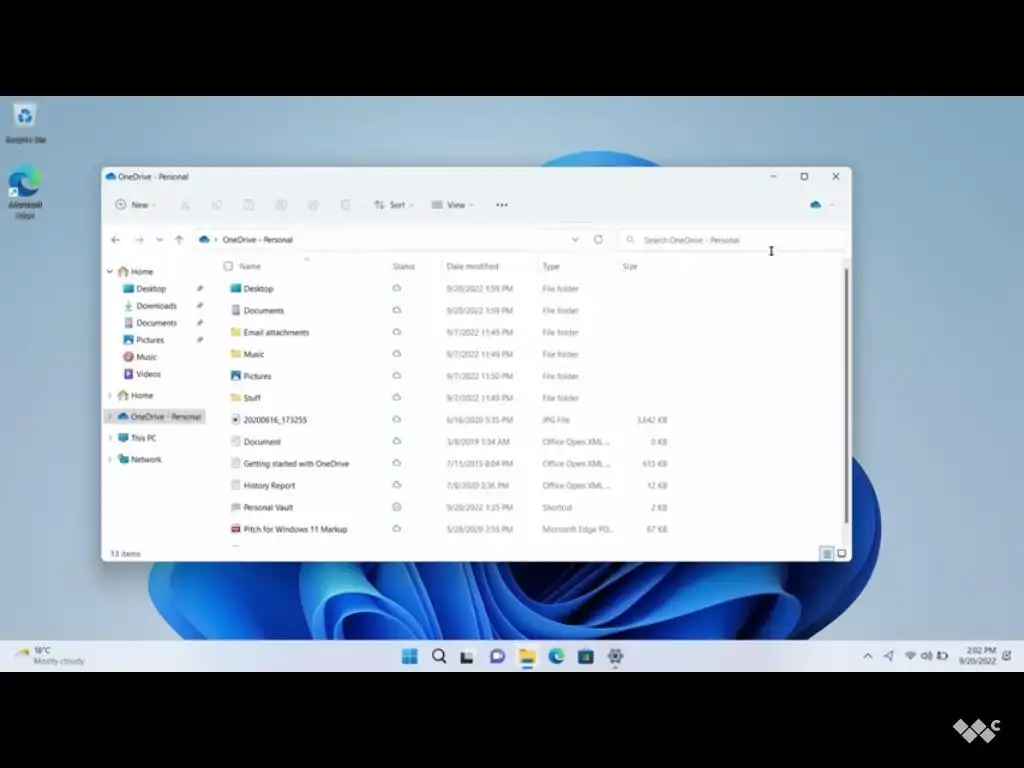Click the Share icon in toolbar
Image resolution: width=1024 pixels, height=768 pixels.
[x=313, y=205]
